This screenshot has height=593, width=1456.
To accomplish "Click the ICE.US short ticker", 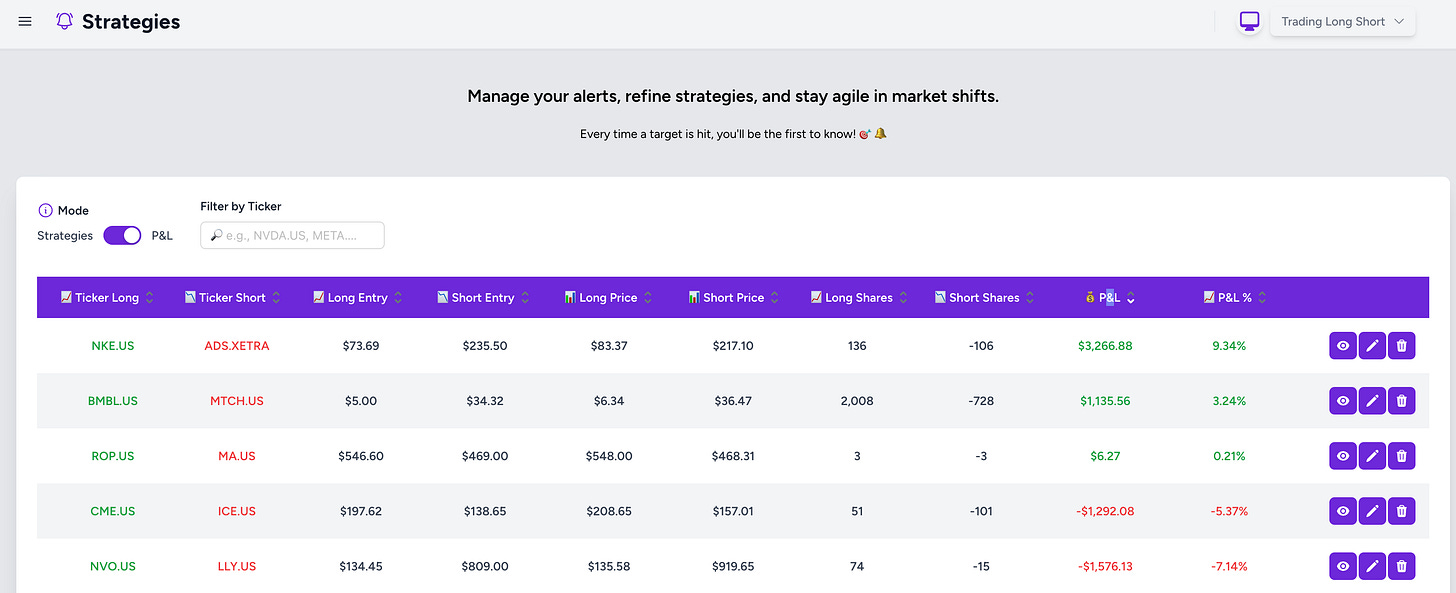I will click(x=237, y=511).
